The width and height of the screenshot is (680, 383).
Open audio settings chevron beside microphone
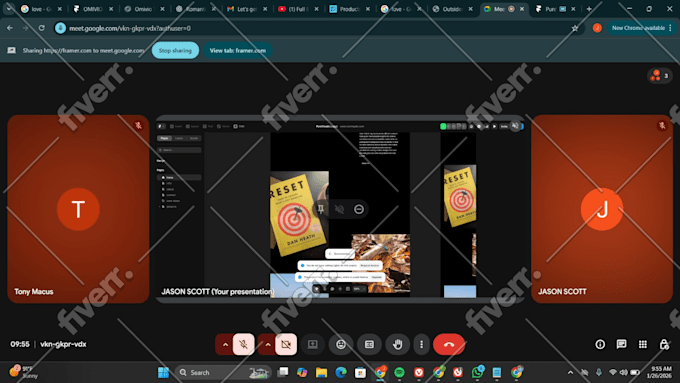(x=225, y=345)
